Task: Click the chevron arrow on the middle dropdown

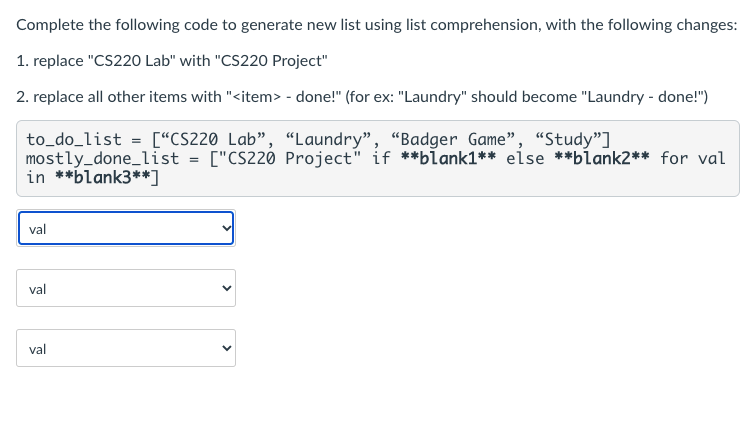Action: pyautogui.click(x=226, y=289)
